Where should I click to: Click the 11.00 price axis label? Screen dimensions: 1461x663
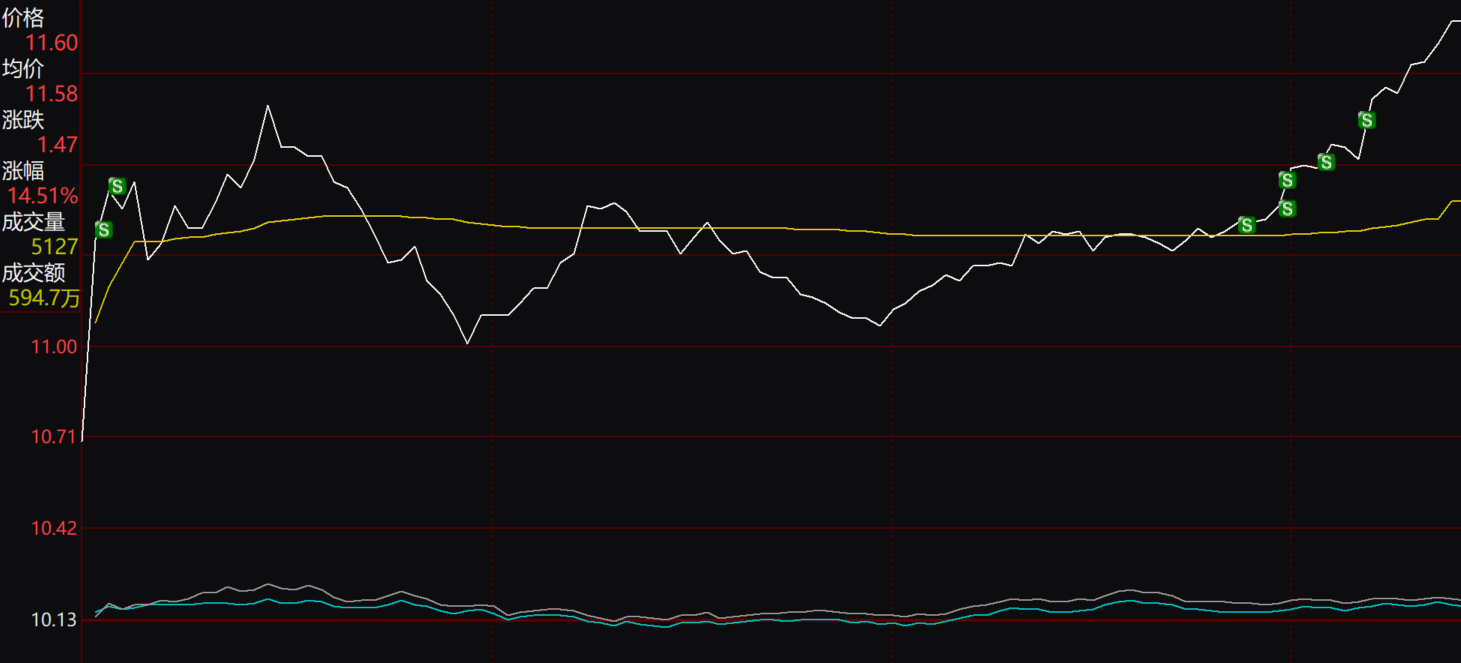click(53, 347)
